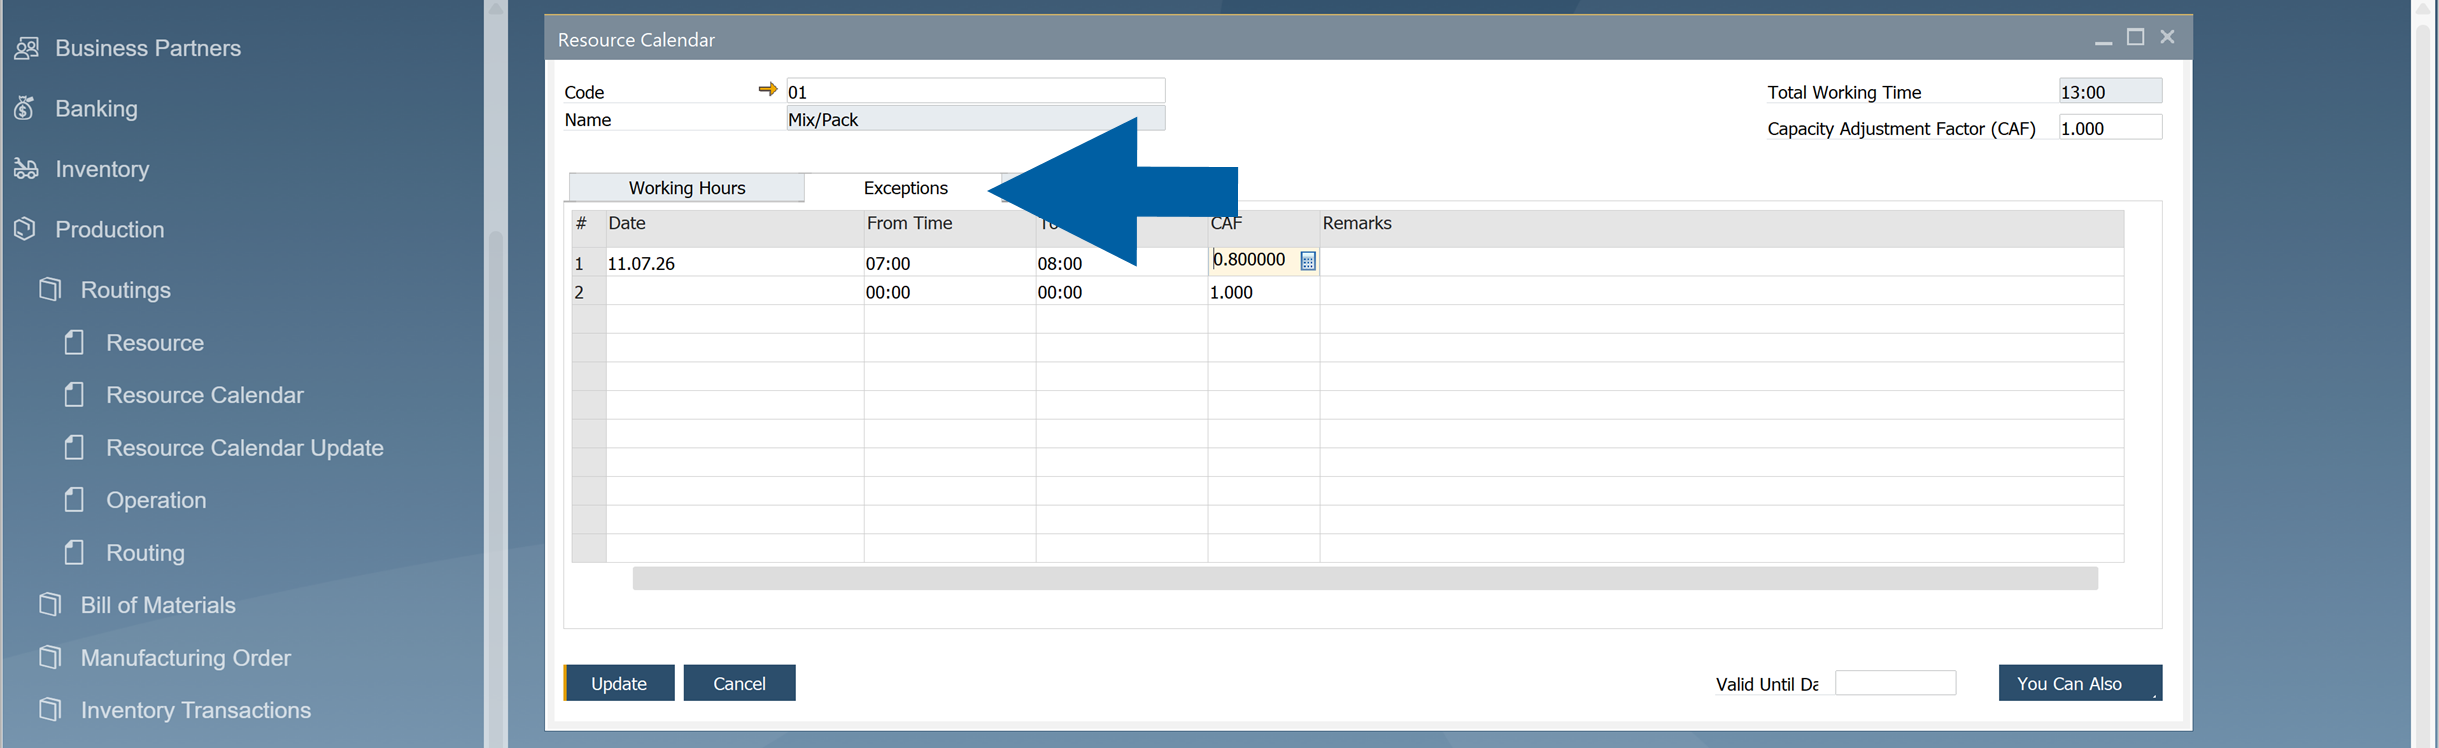Select row 2 by its row number

point(588,292)
